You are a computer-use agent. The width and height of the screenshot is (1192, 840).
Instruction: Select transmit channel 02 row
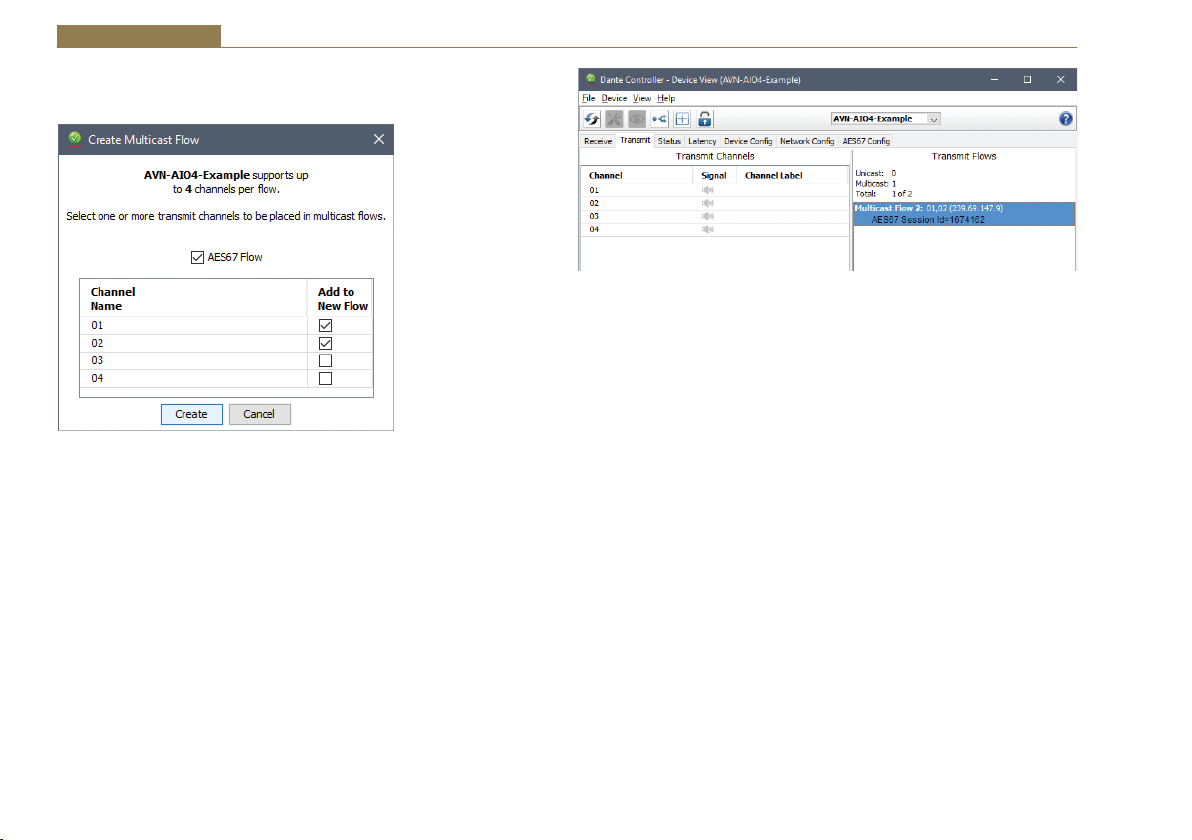pyautogui.click(x=715, y=203)
